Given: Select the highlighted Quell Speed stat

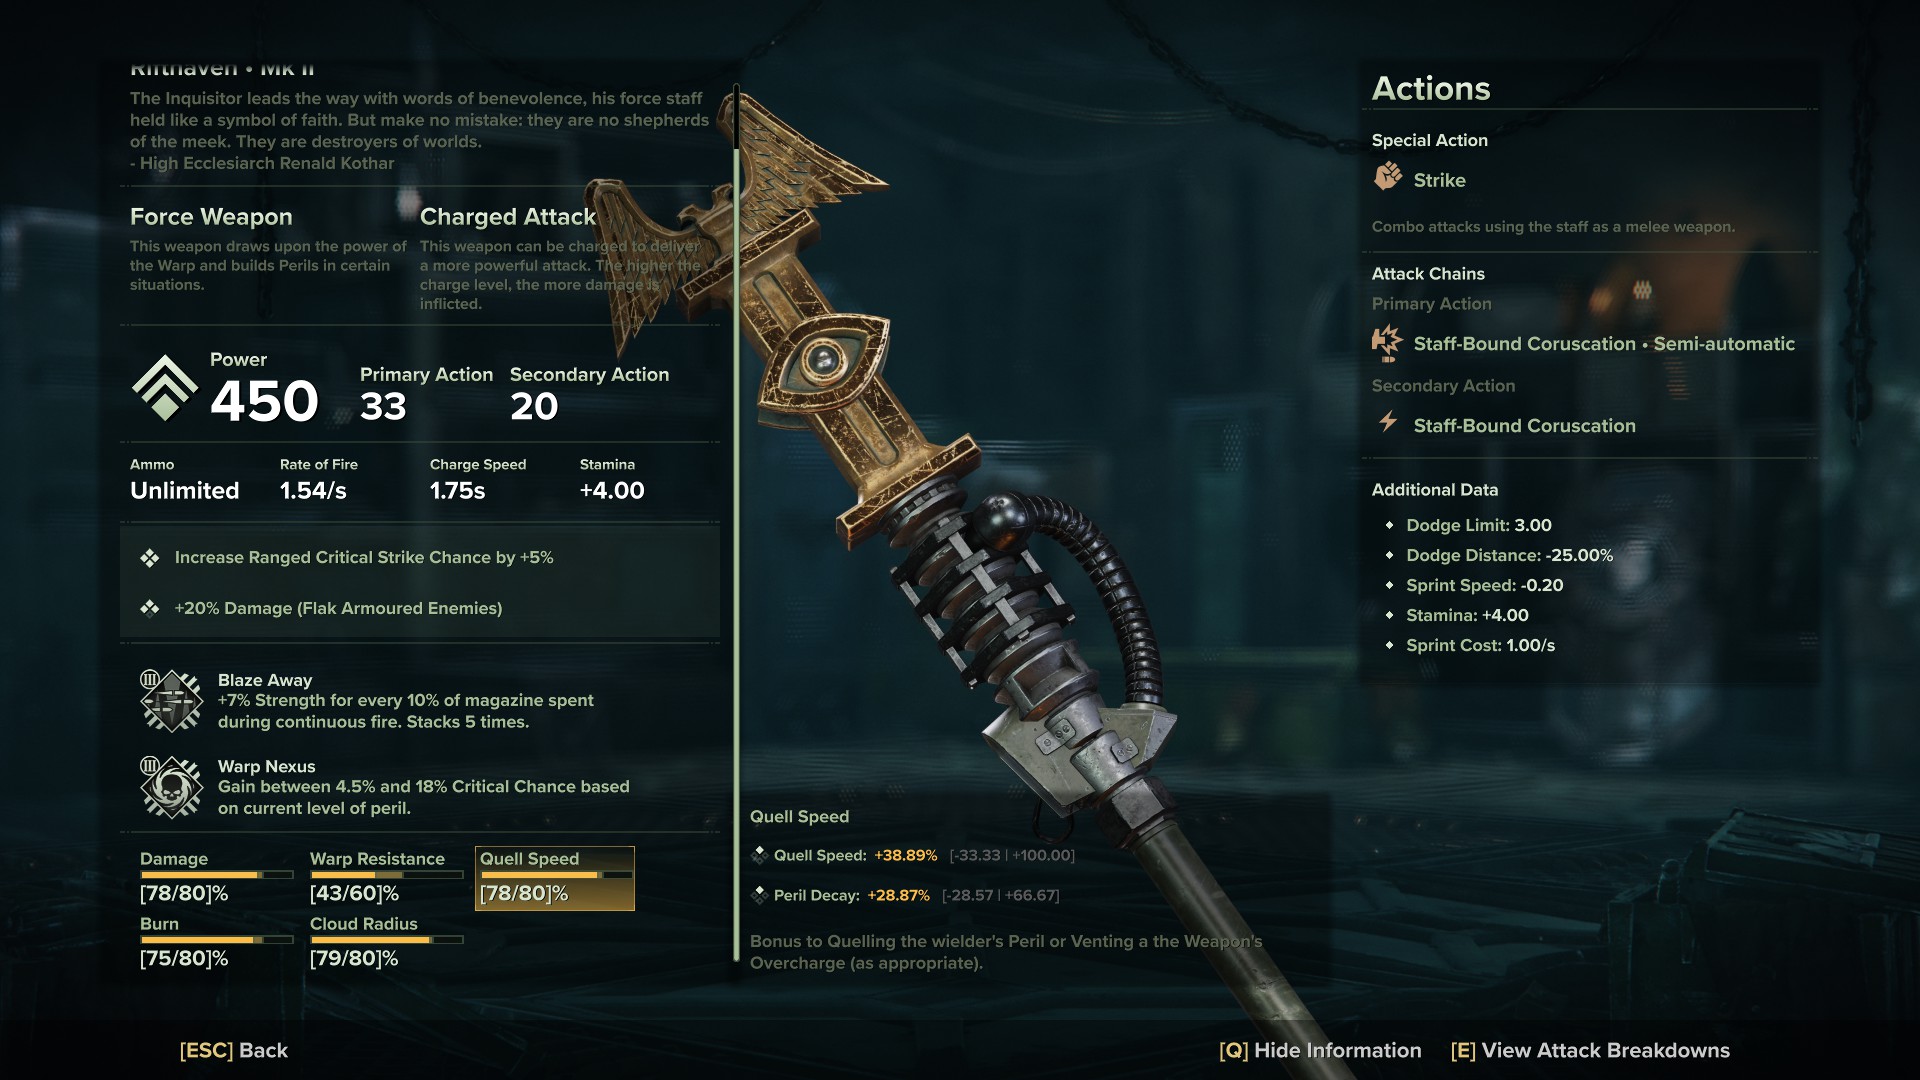Looking at the screenshot, I should [x=555, y=878].
